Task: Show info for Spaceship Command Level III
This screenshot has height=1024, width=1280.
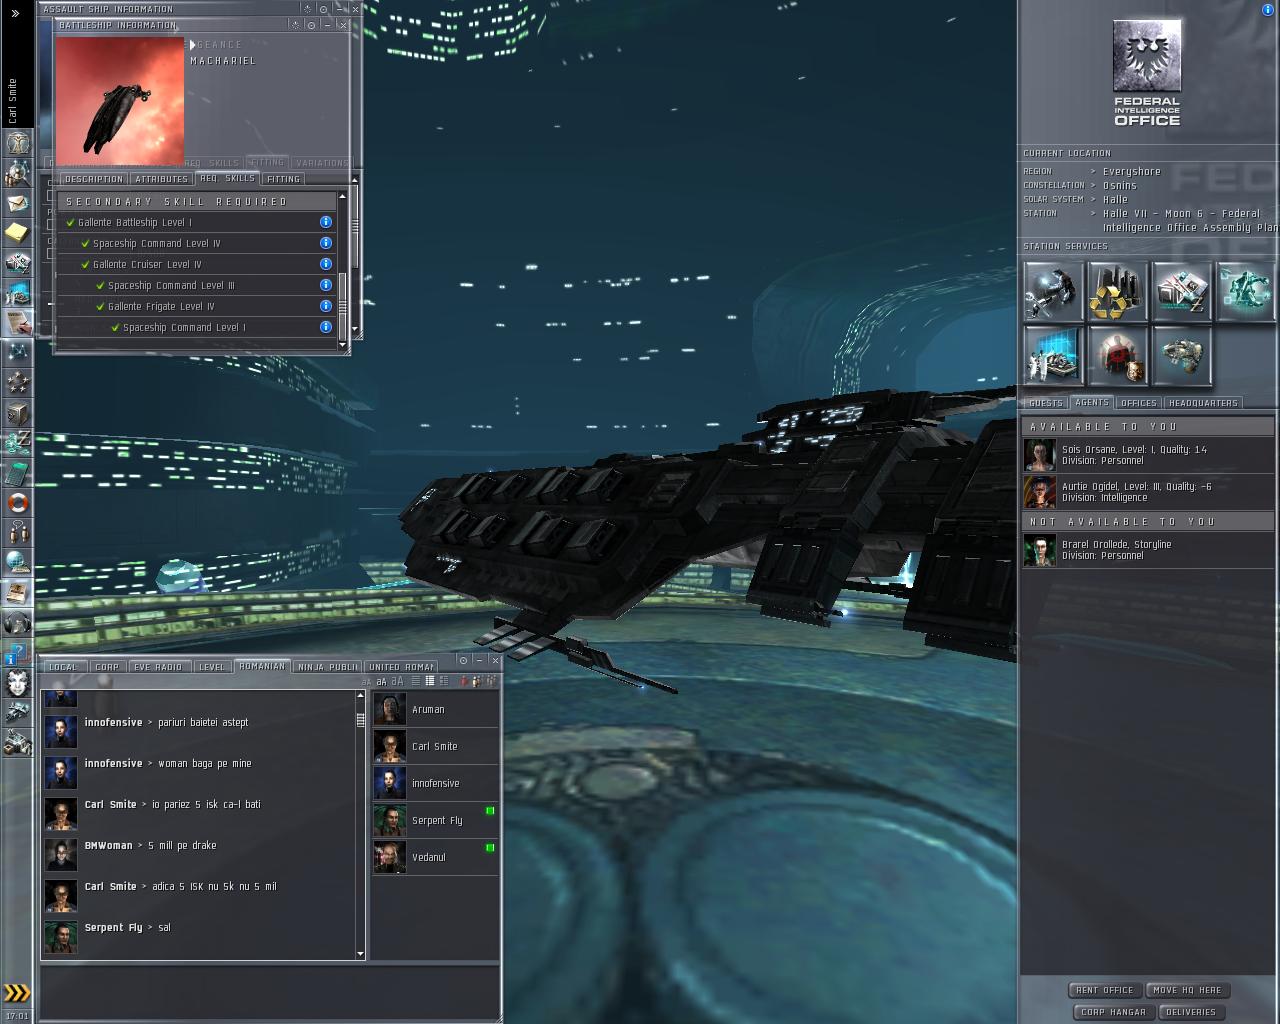Action: (326, 285)
